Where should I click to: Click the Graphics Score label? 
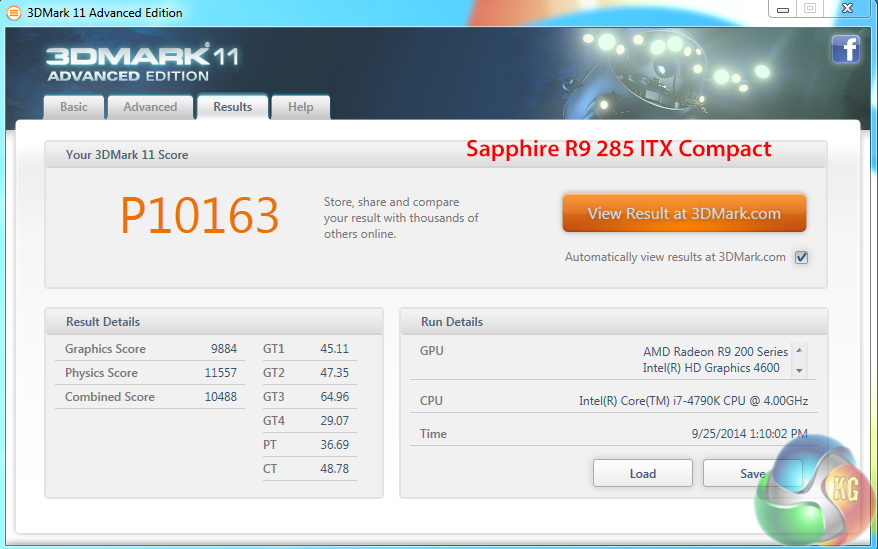105,348
